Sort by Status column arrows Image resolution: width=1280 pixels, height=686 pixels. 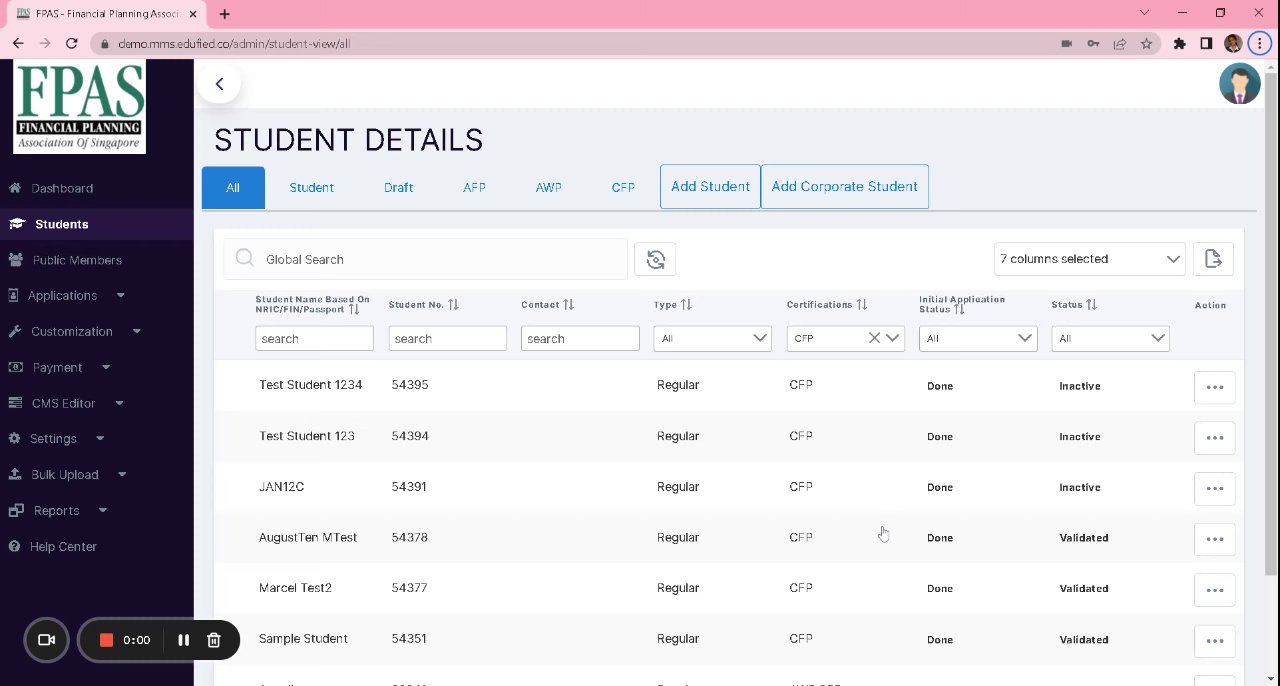pos(1092,305)
